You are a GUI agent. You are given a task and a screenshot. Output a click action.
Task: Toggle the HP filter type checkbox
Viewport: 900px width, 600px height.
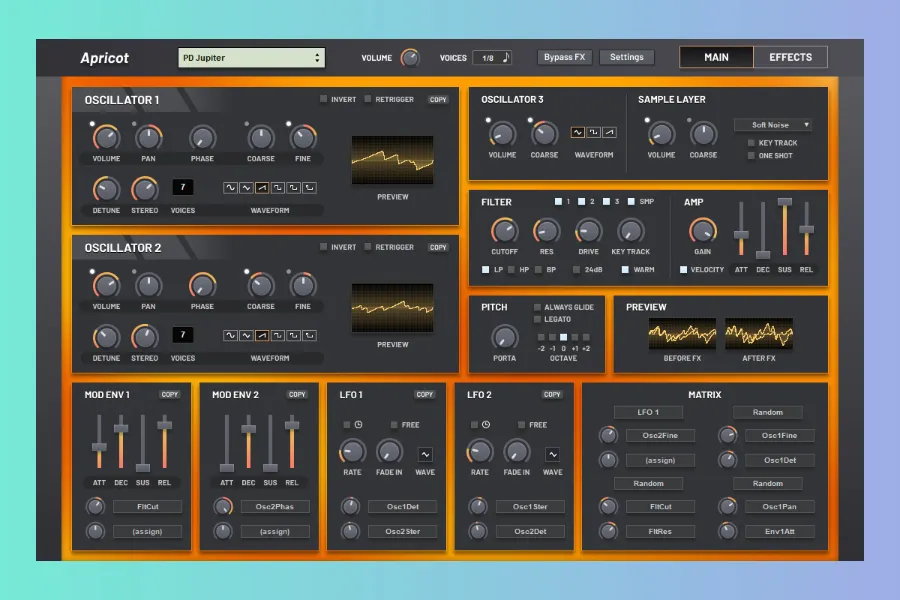coord(512,269)
